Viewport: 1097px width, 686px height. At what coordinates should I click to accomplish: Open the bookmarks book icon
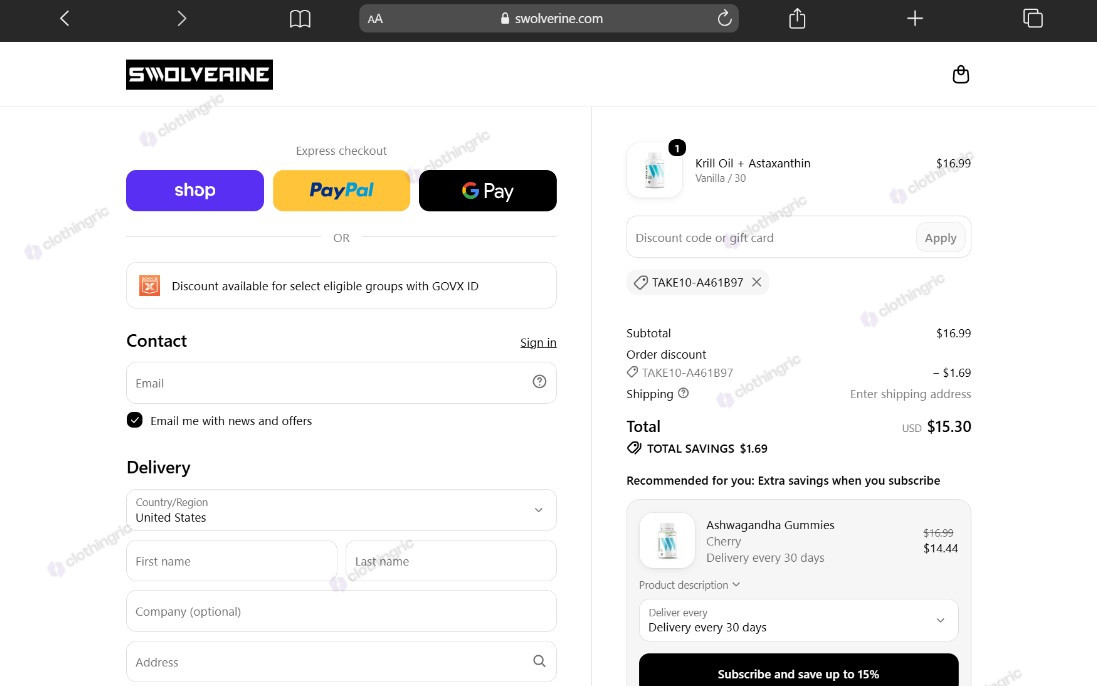tap(300, 19)
